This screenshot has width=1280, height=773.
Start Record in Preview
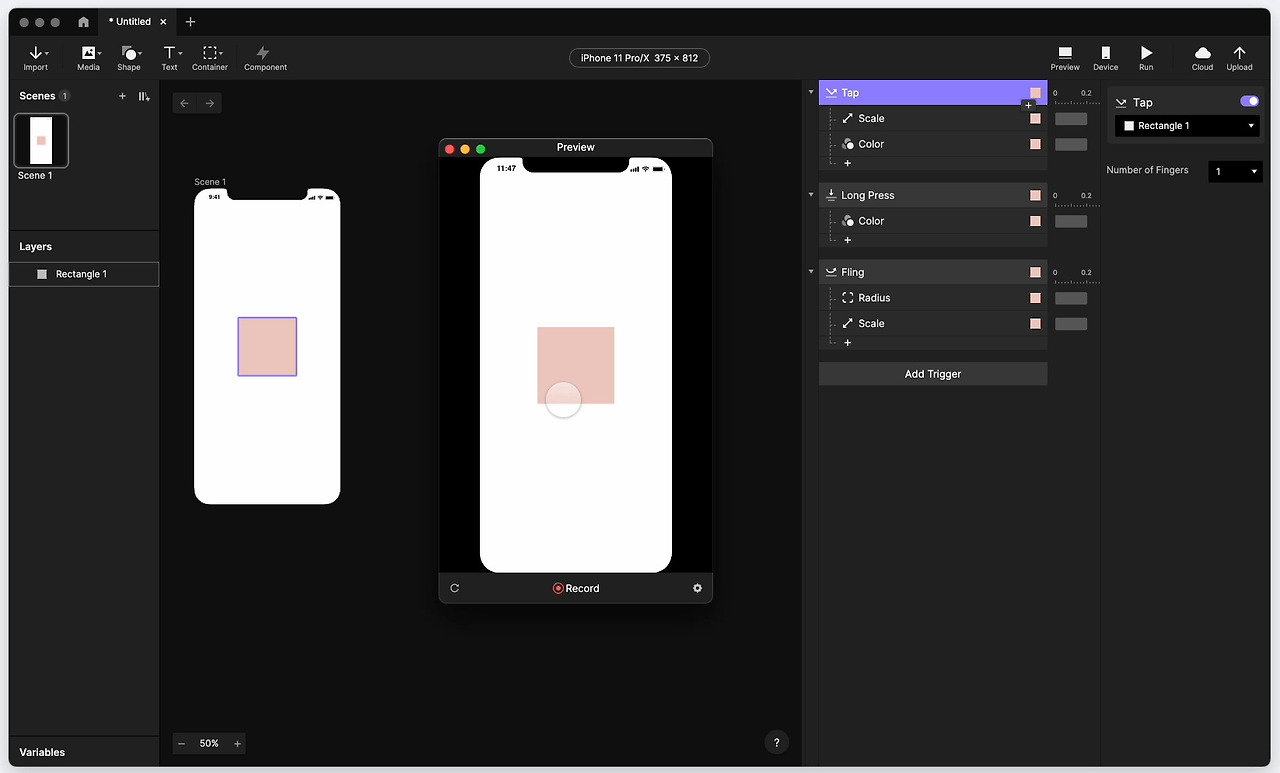576,588
